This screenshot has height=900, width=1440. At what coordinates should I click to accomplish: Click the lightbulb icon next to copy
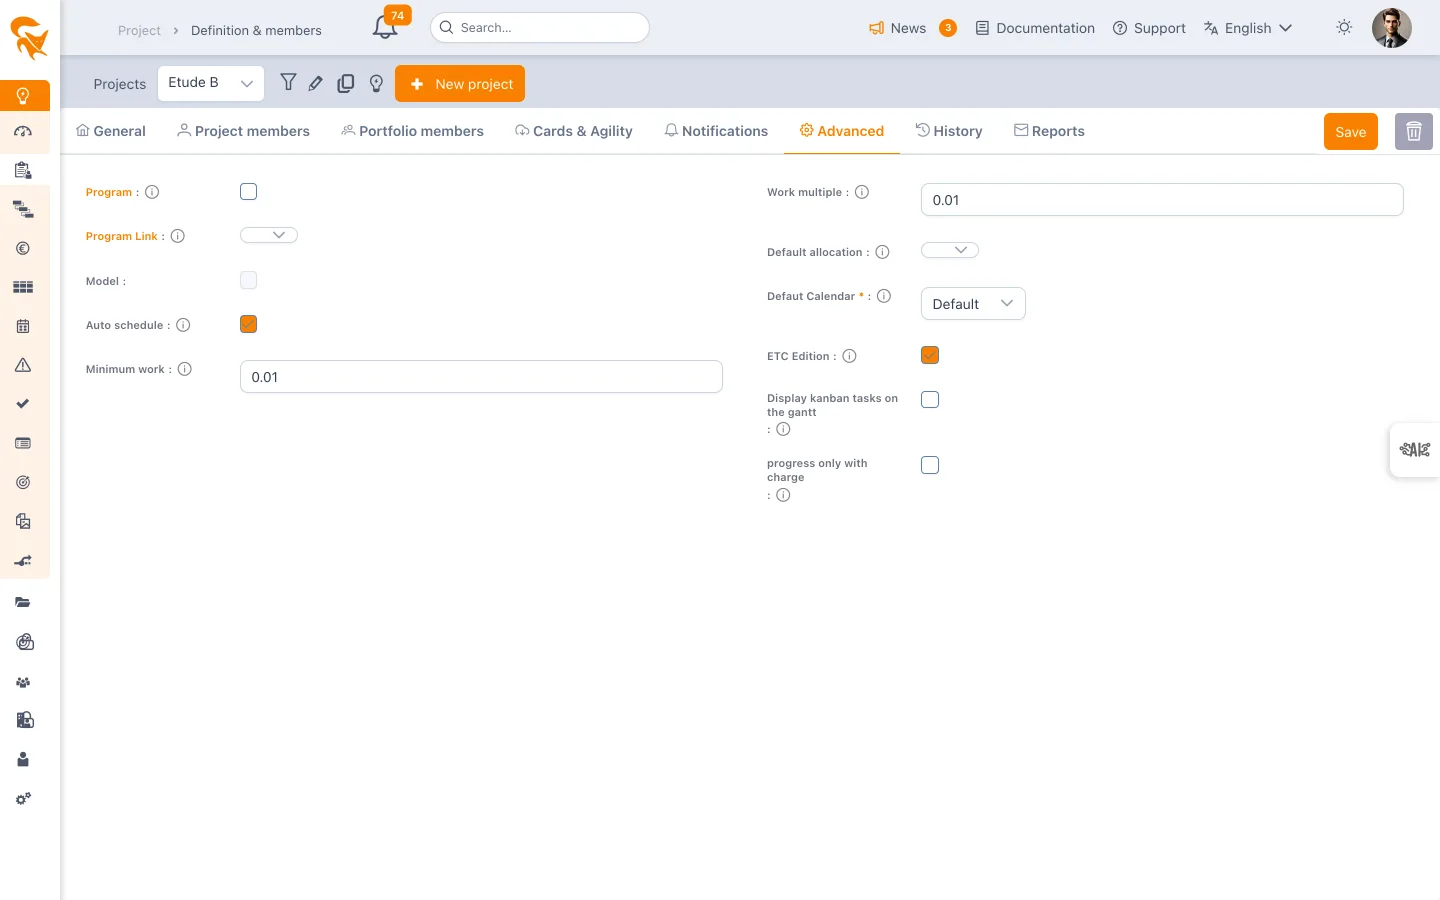coord(376,84)
